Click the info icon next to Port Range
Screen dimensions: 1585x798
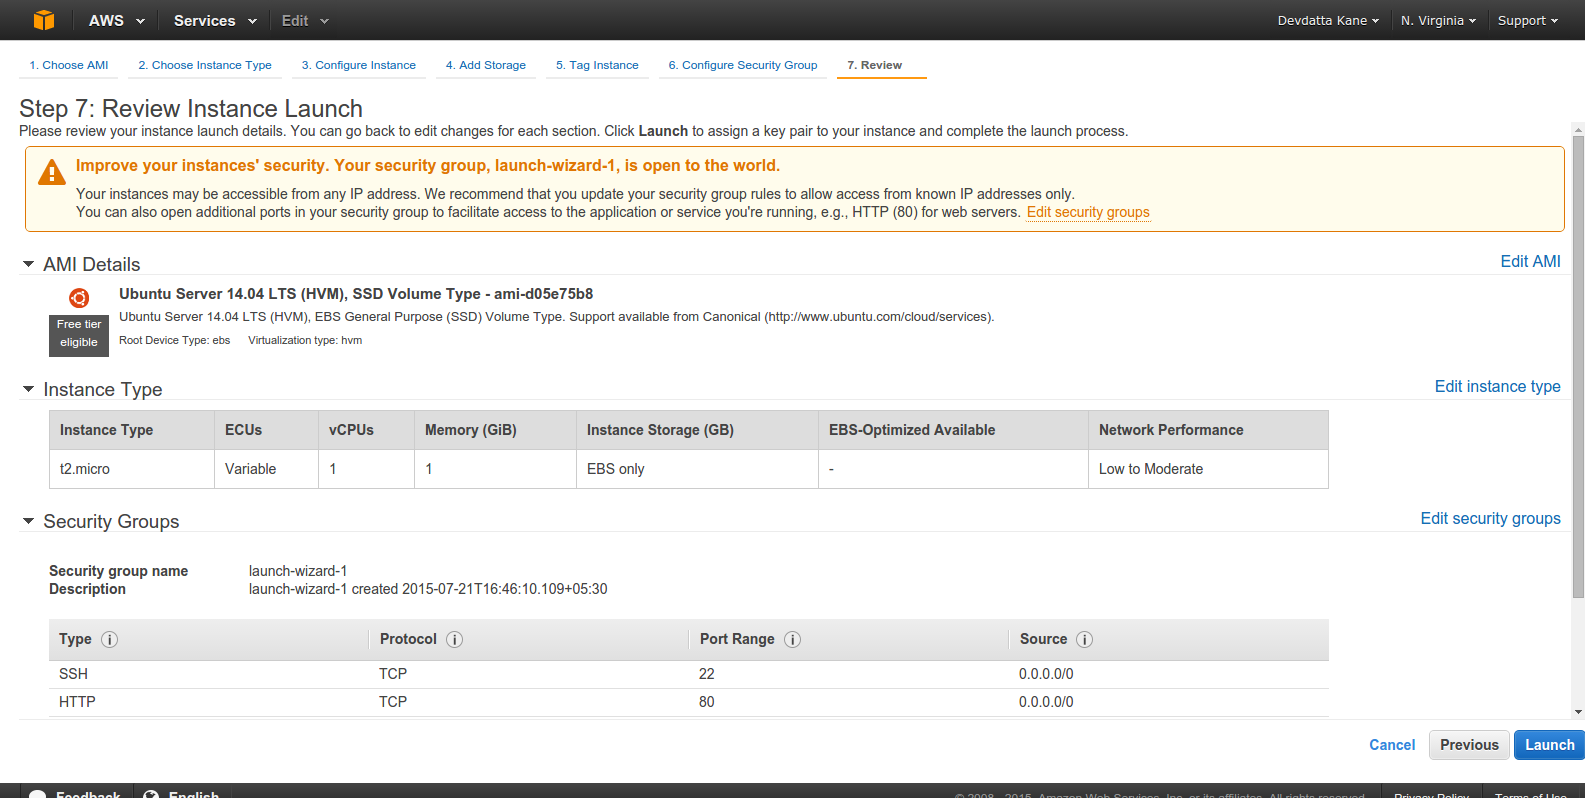[792, 639]
